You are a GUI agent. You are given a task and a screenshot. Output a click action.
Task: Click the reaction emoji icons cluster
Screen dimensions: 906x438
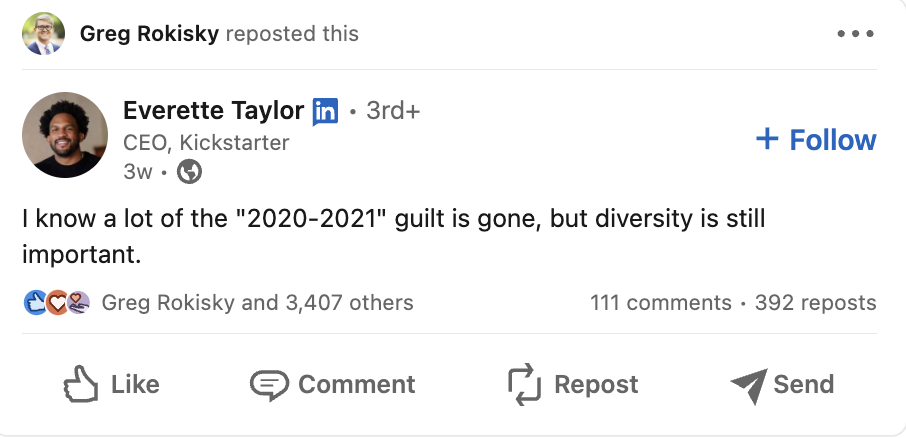coord(57,302)
